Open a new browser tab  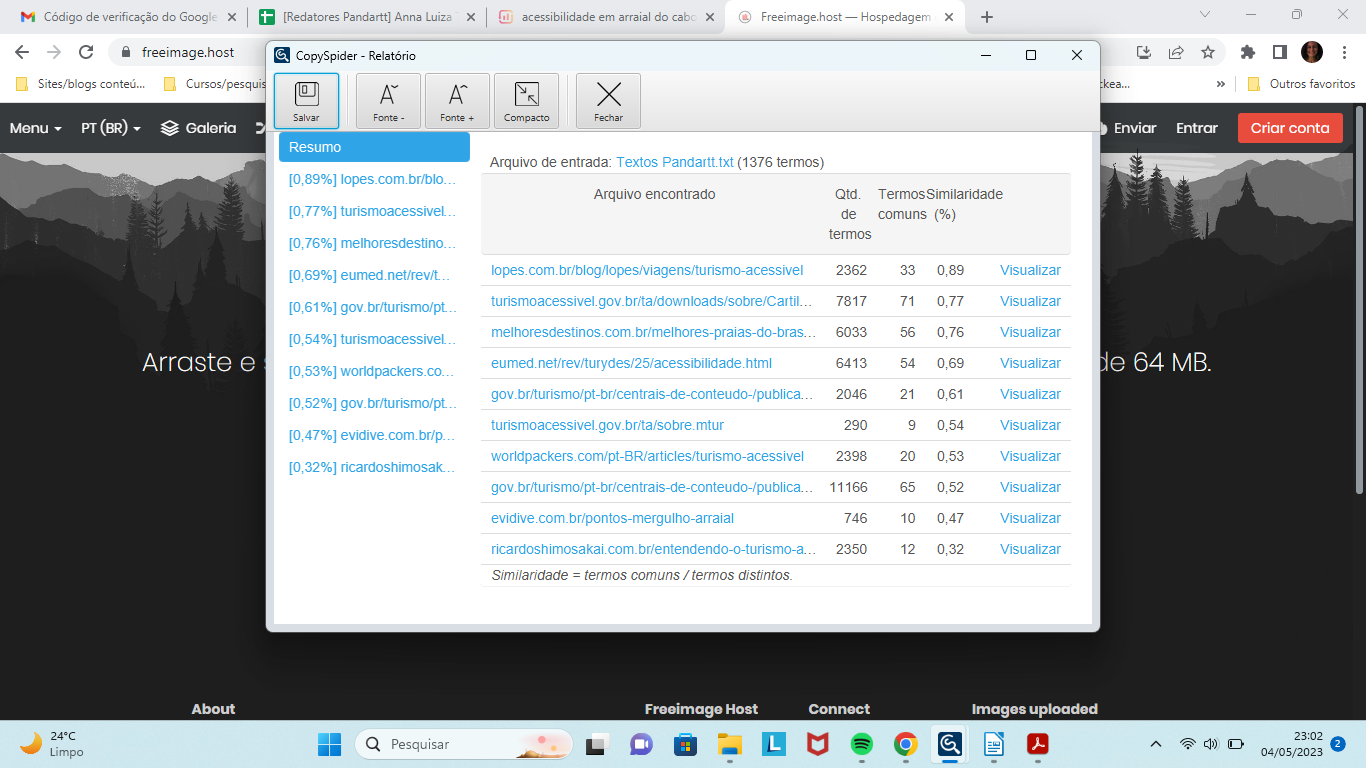click(987, 17)
